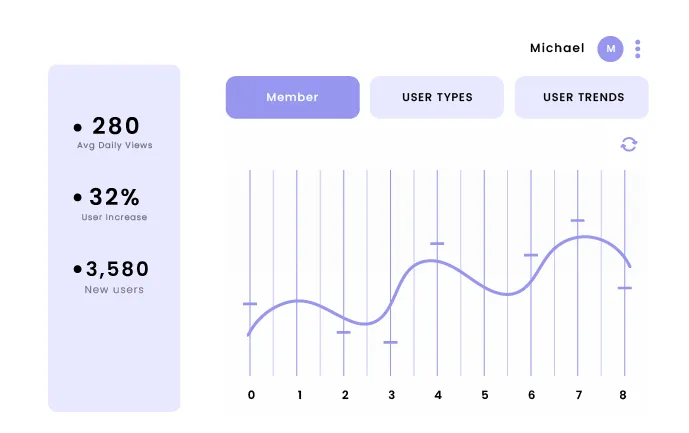Click the data marker above point 4

437,243
